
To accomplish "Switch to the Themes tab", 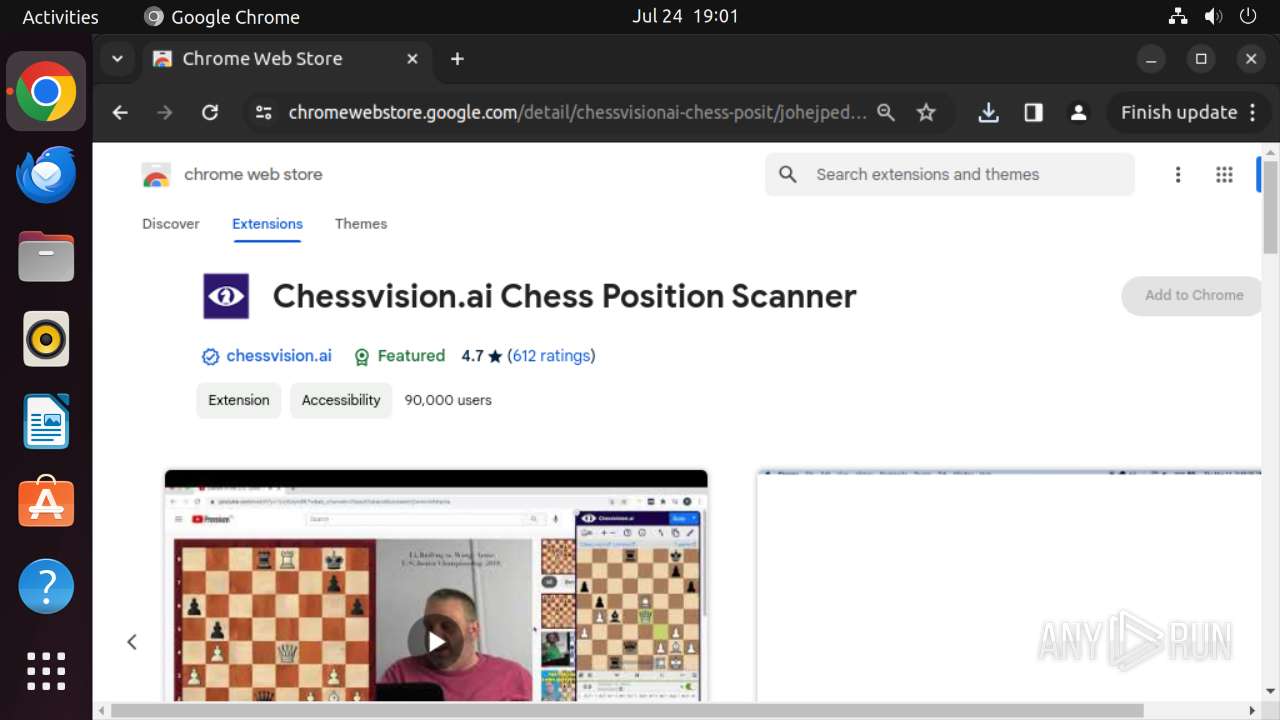I will tap(361, 224).
